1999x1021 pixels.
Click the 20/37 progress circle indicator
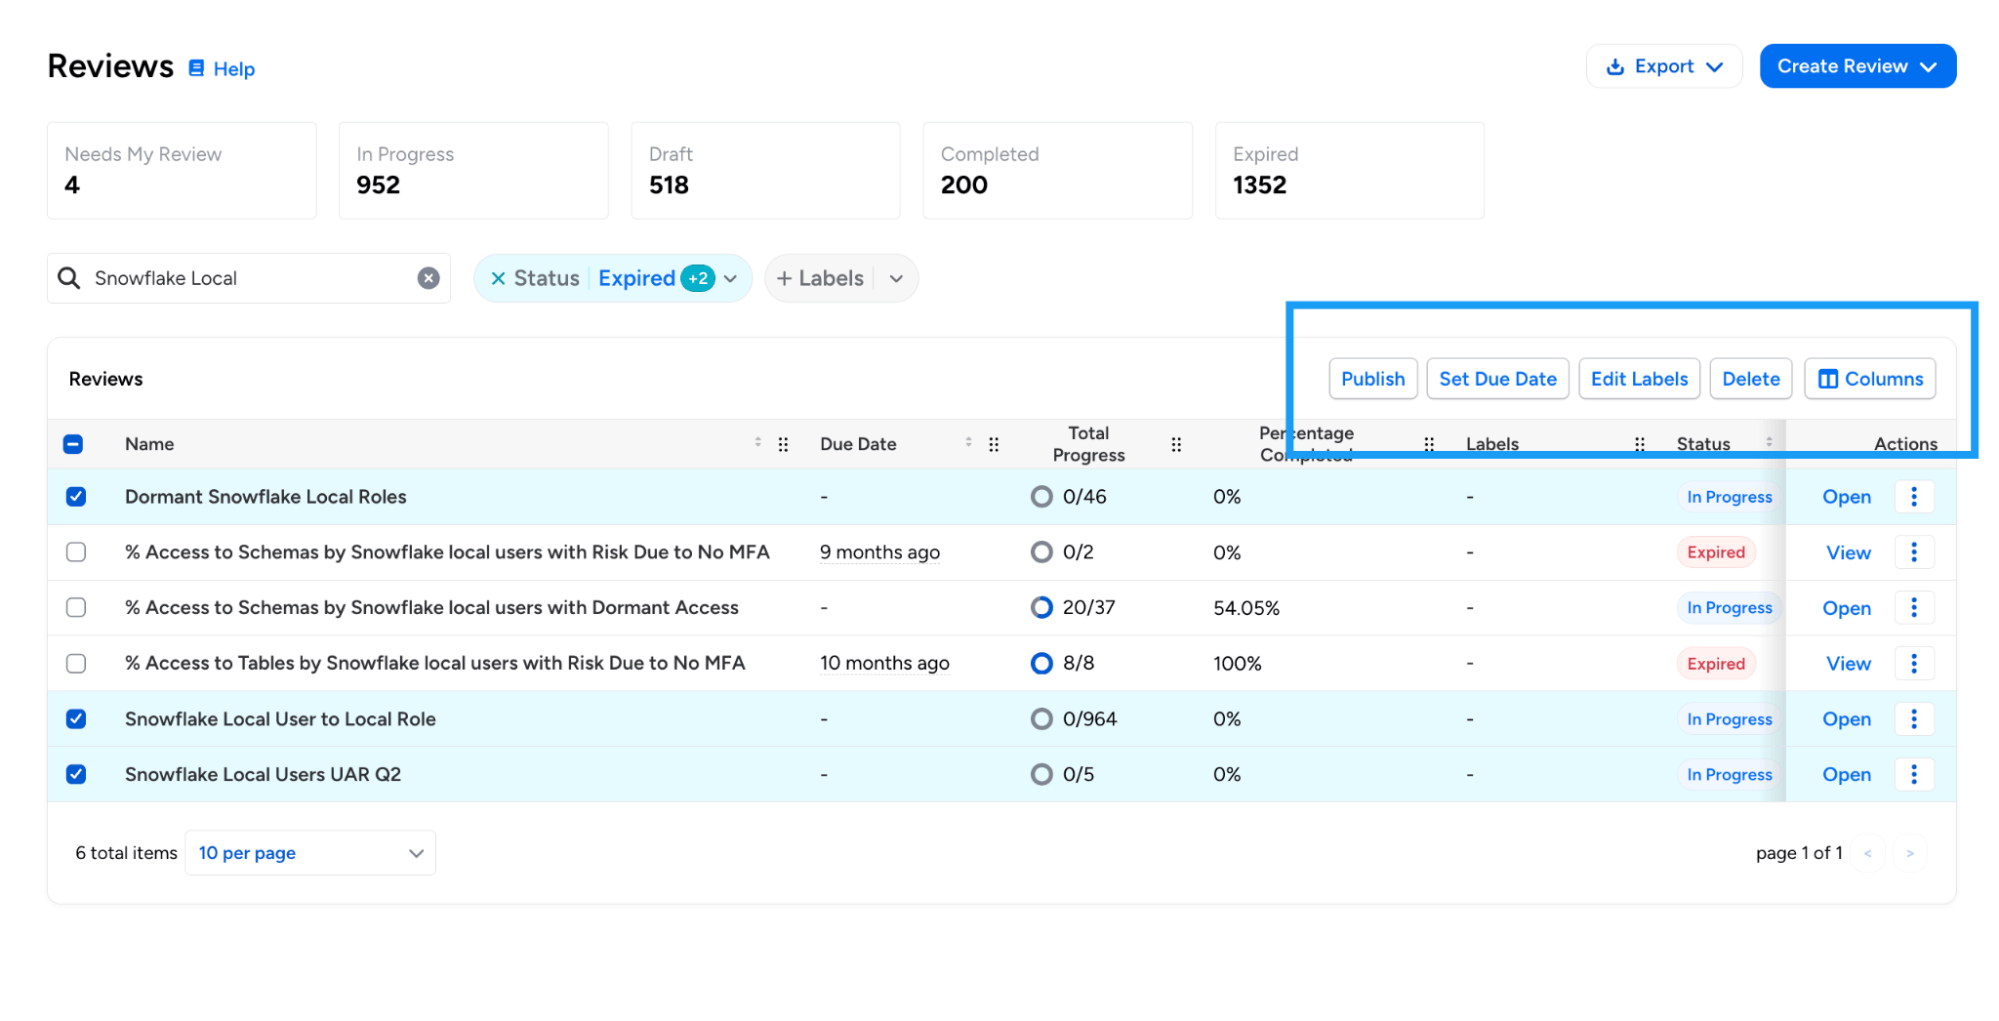point(1041,608)
